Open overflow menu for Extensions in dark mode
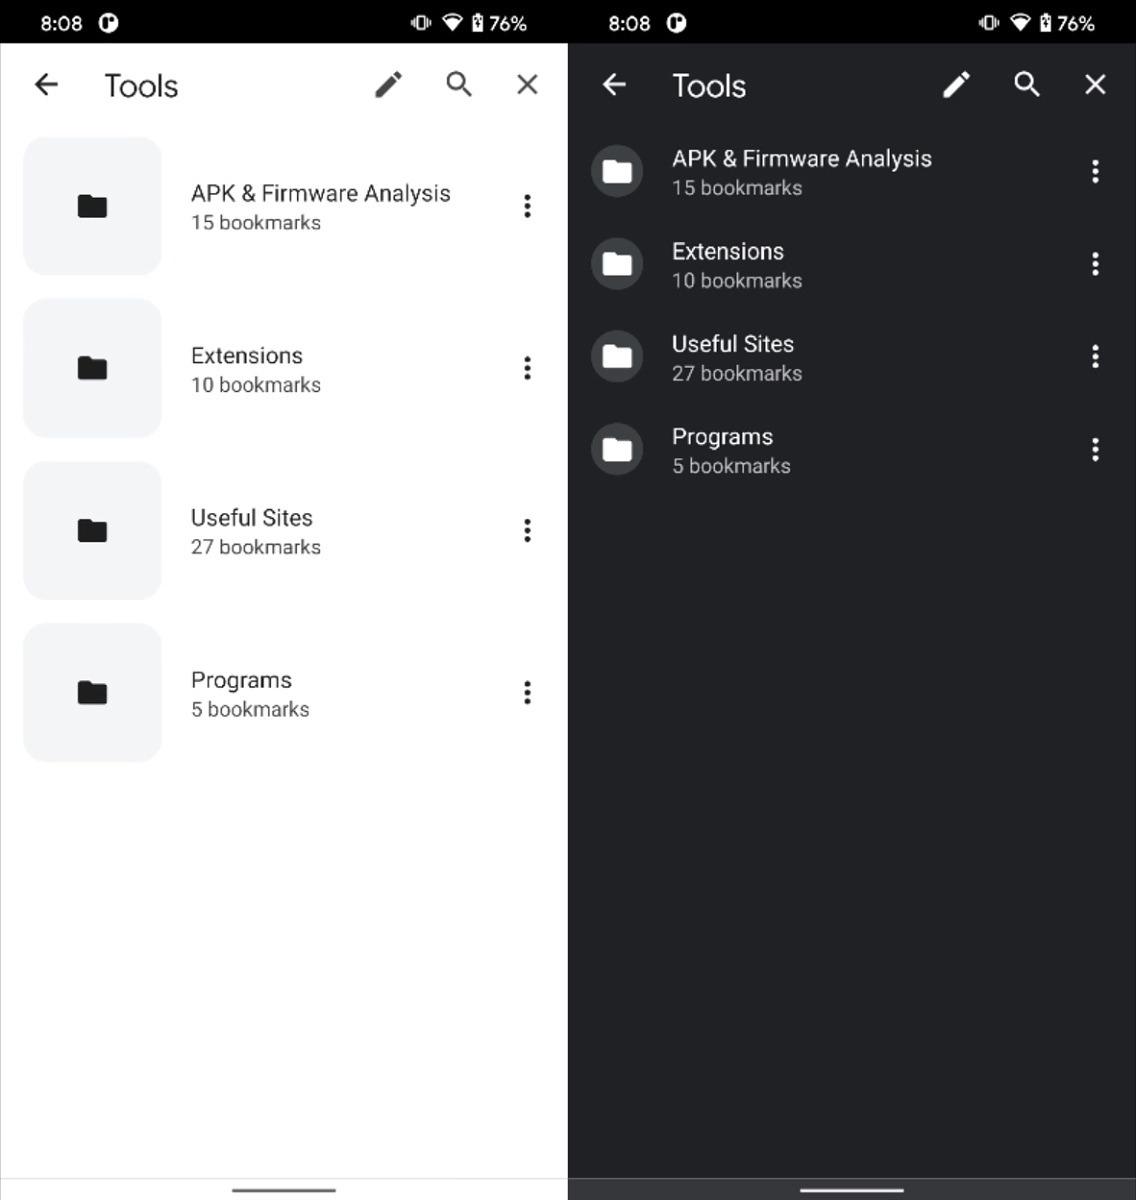Image resolution: width=1136 pixels, height=1200 pixels. coord(1095,264)
